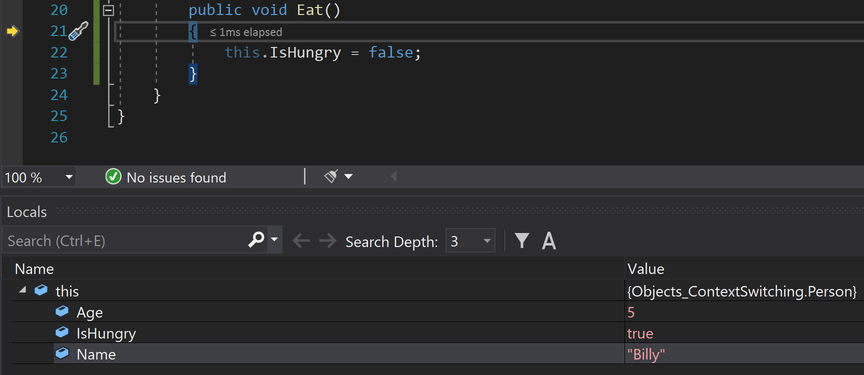Open the Search Depth dropdown showing 3
864x375 pixels.
[x=470, y=241]
